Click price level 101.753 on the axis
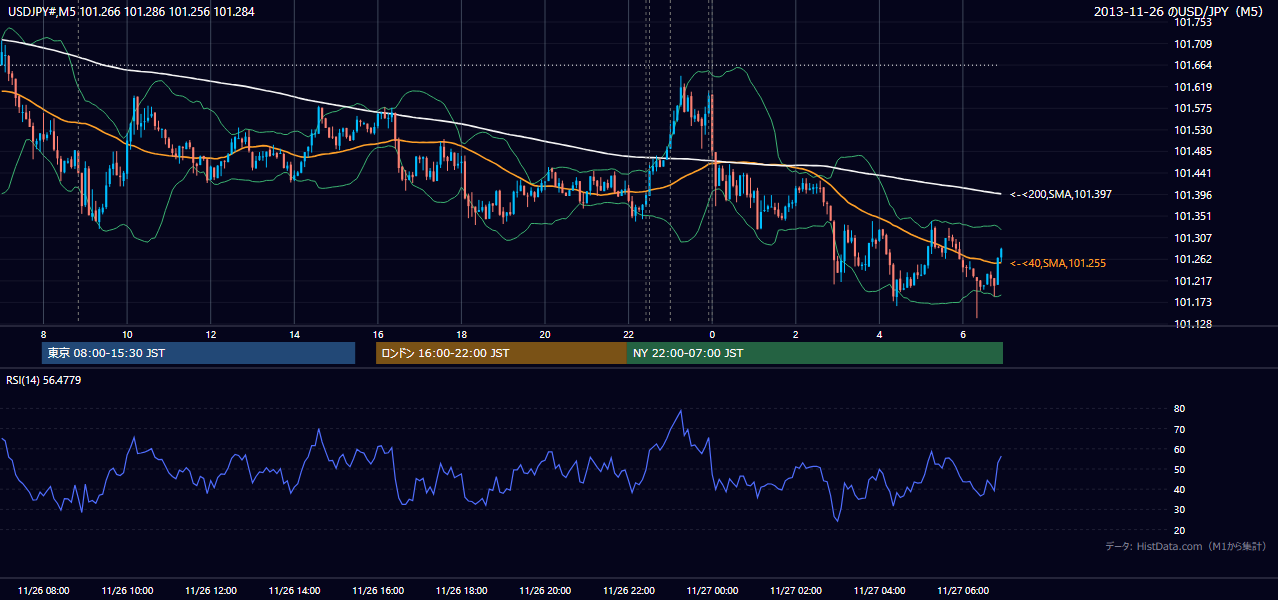 pyautogui.click(x=1193, y=22)
